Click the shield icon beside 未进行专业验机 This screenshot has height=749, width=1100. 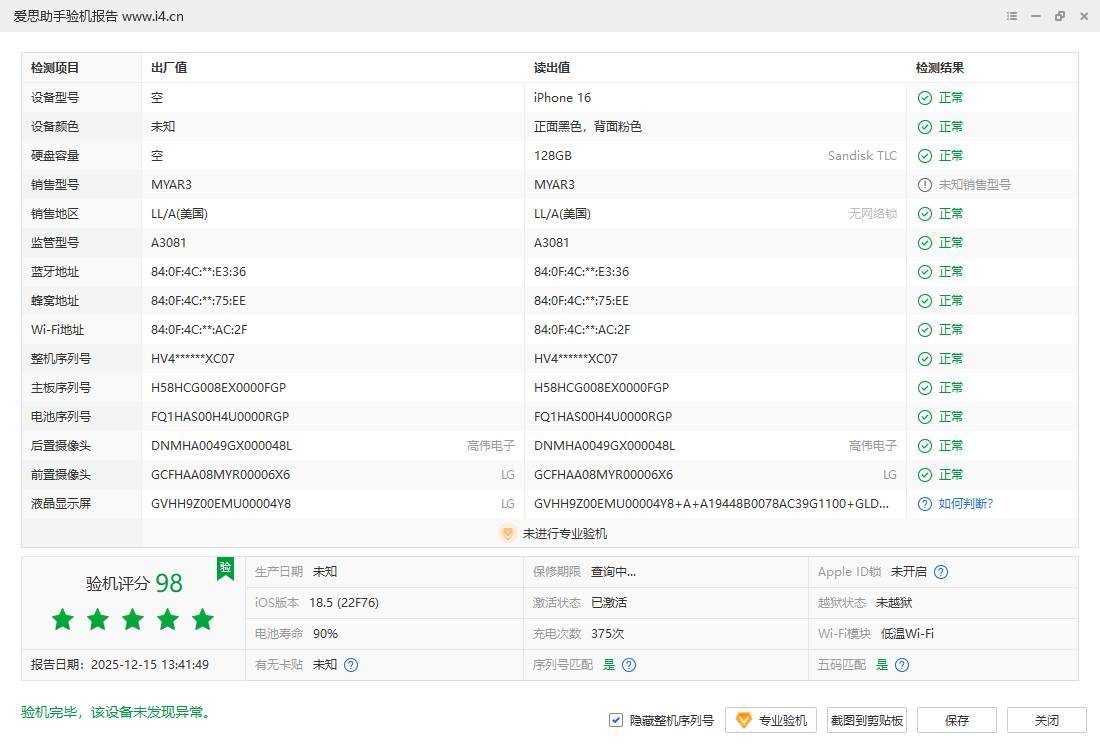tap(508, 534)
